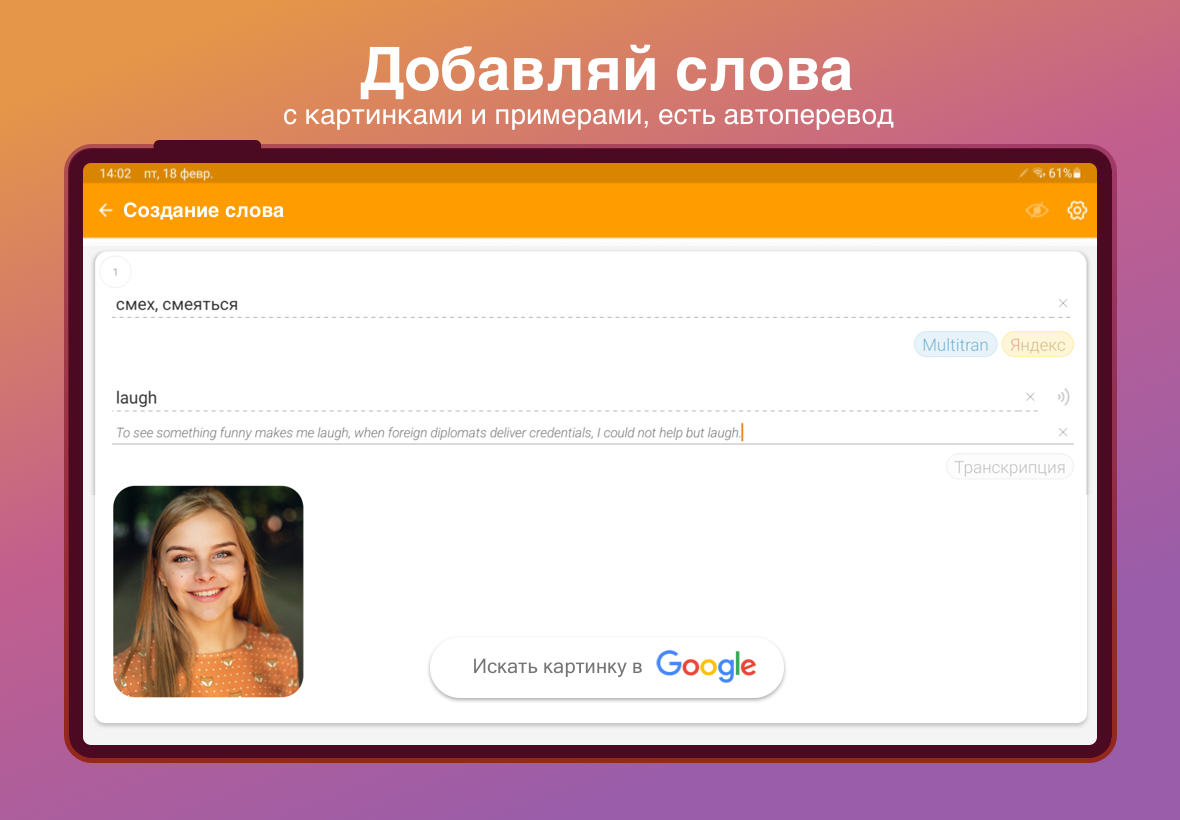1180x820 pixels.
Task: Open settings via the gear icon
Action: (1077, 211)
